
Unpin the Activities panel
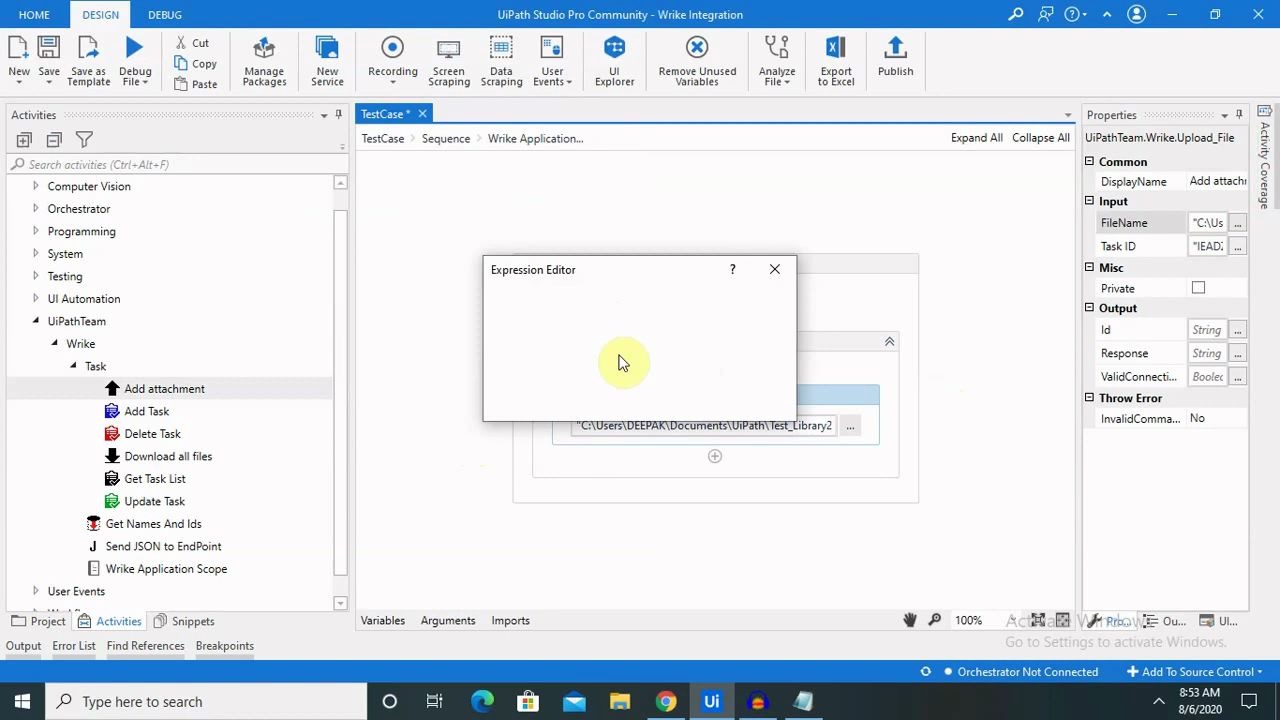(339, 115)
